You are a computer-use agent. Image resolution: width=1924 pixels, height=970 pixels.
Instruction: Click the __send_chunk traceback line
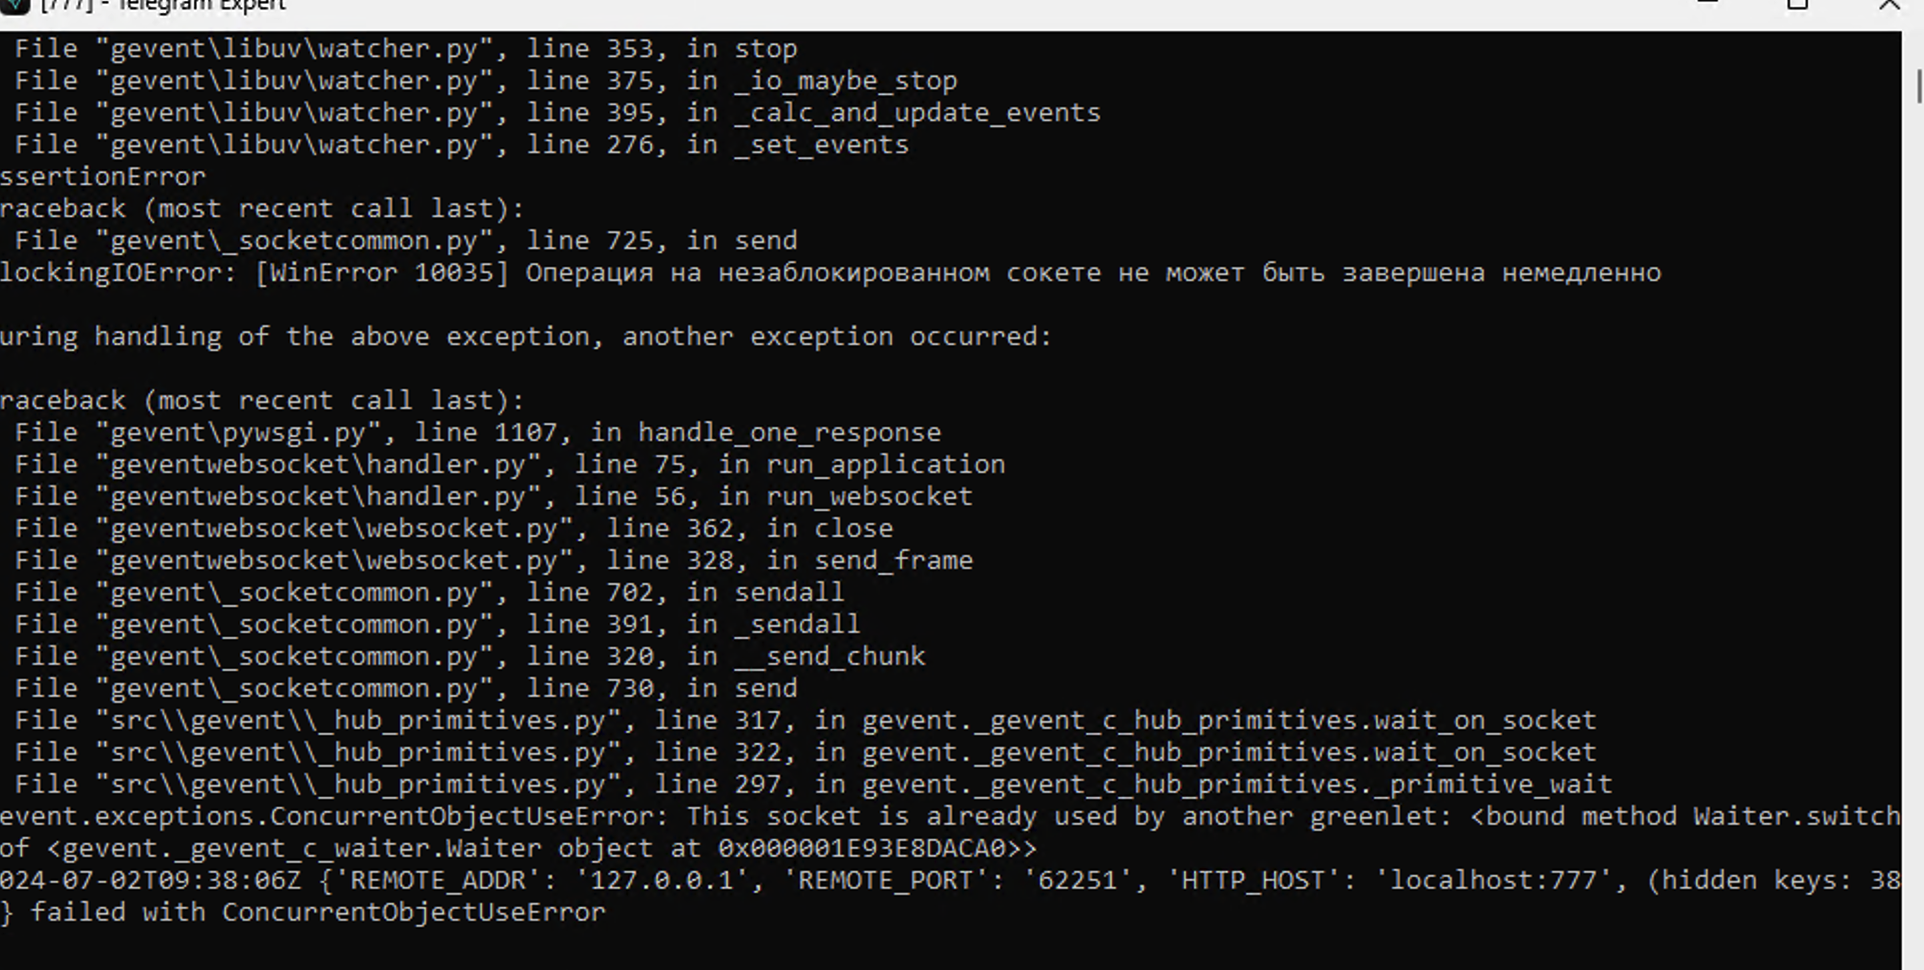point(469,657)
